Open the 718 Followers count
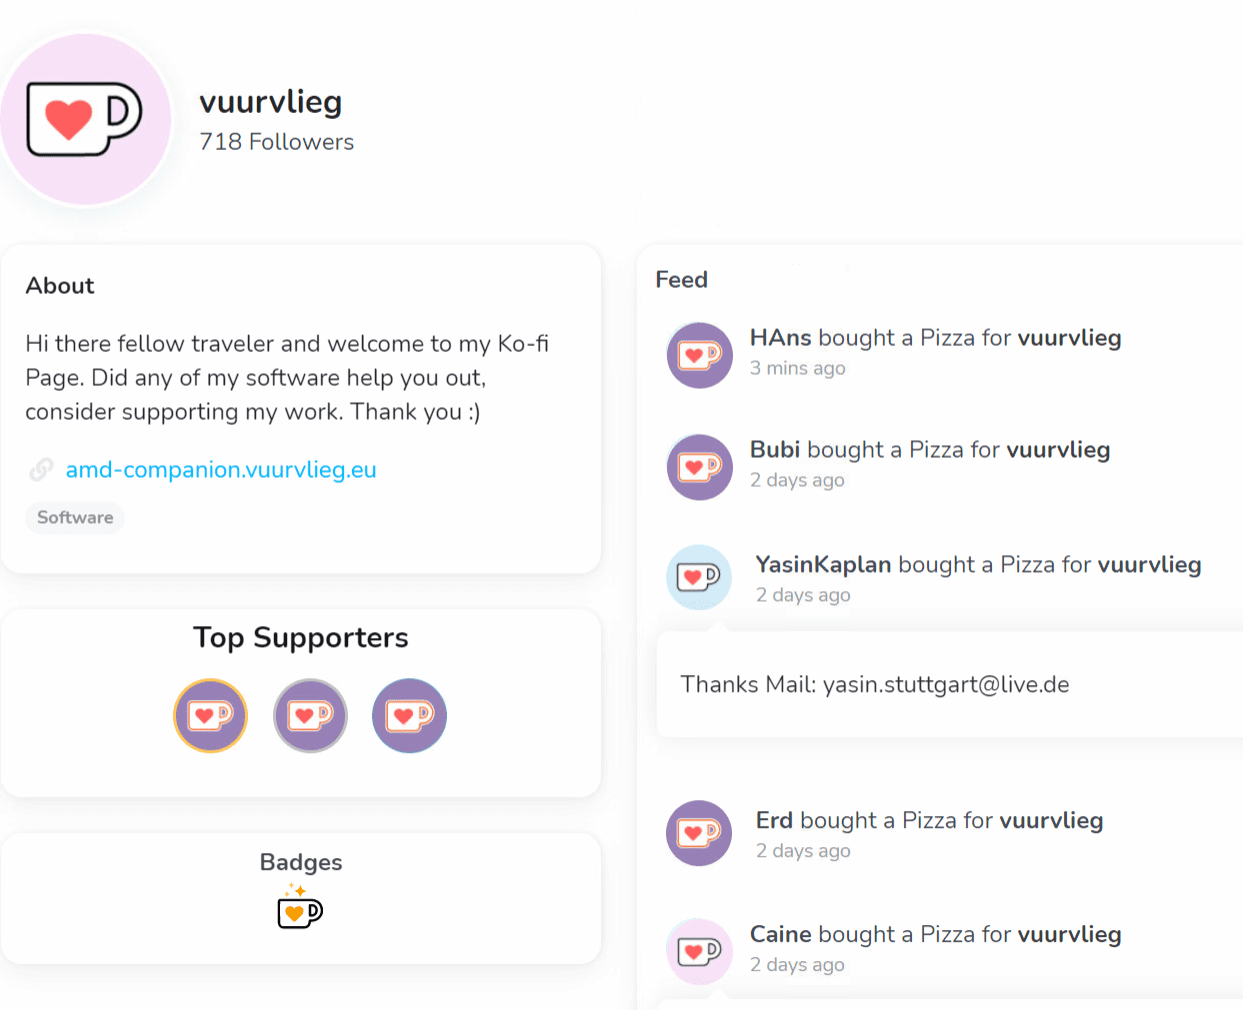 (x=276, y=142)
